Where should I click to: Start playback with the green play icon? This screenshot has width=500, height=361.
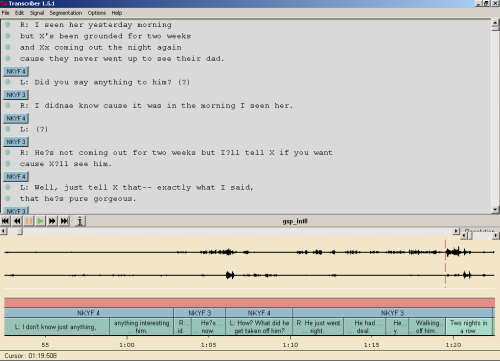[x=40, y=221]
